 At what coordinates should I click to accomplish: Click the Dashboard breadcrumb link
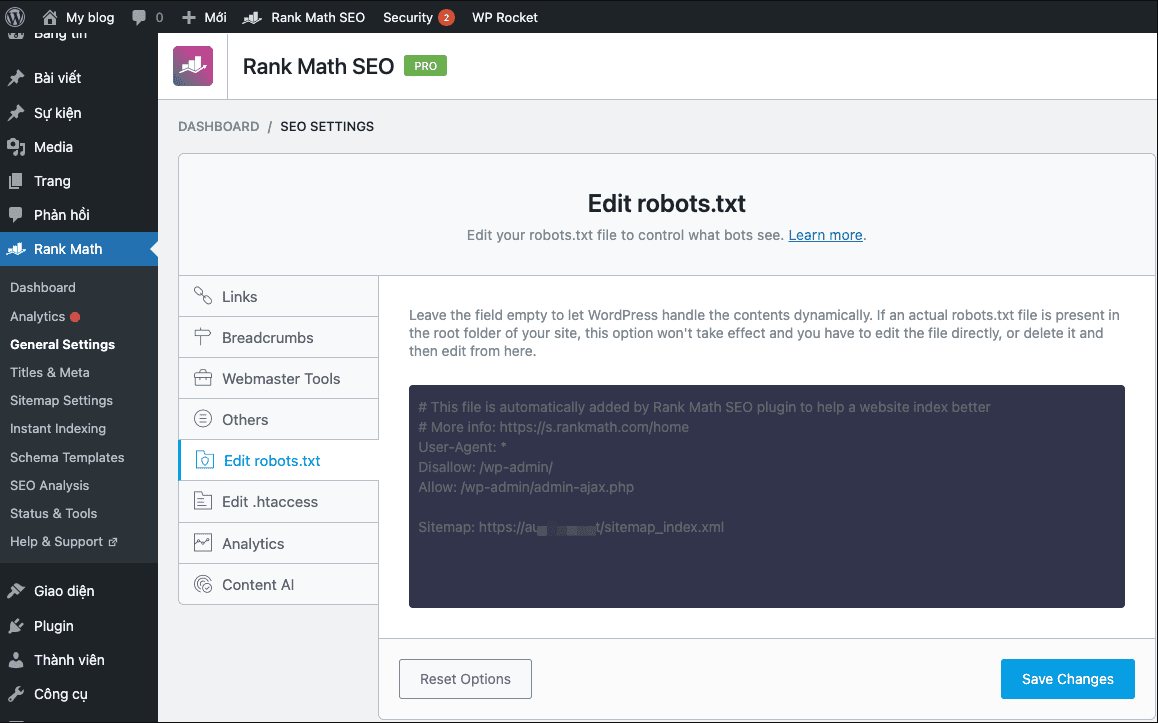(x=218, y=127)
